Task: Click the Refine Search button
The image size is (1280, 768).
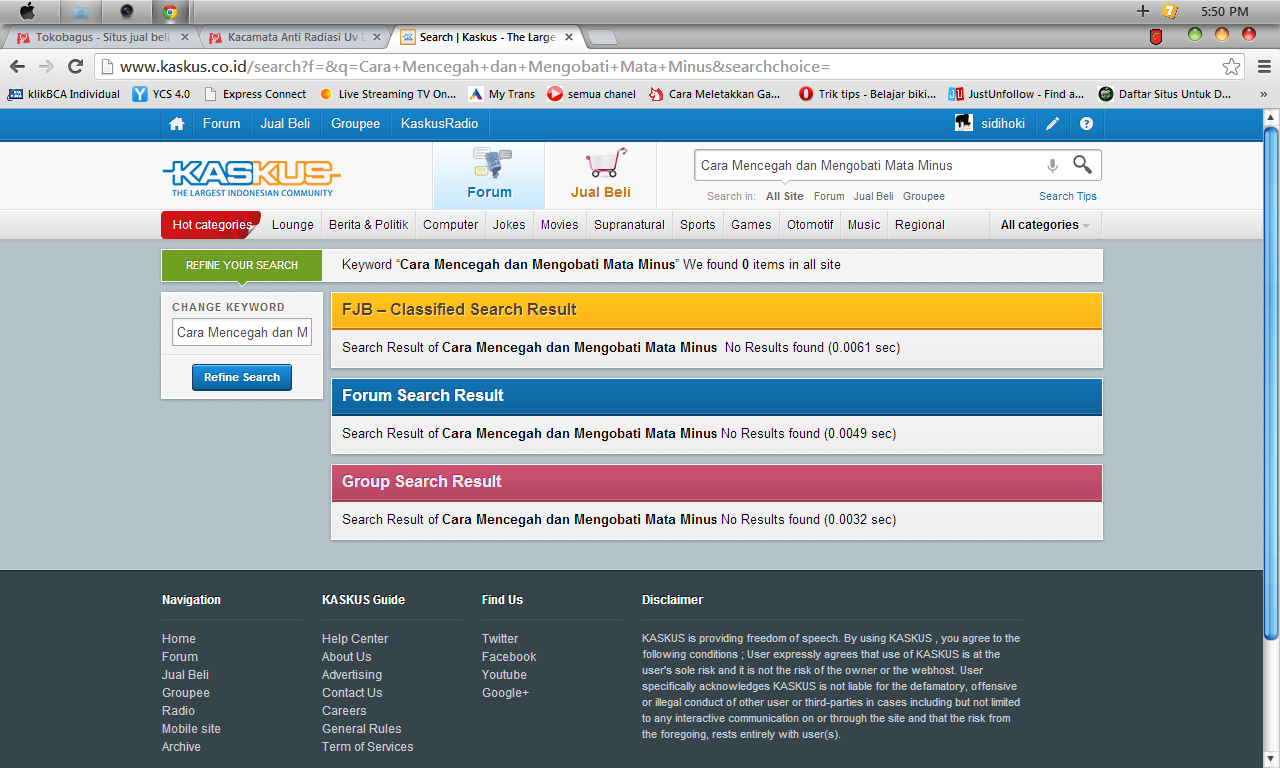Action: coord(242,377)
